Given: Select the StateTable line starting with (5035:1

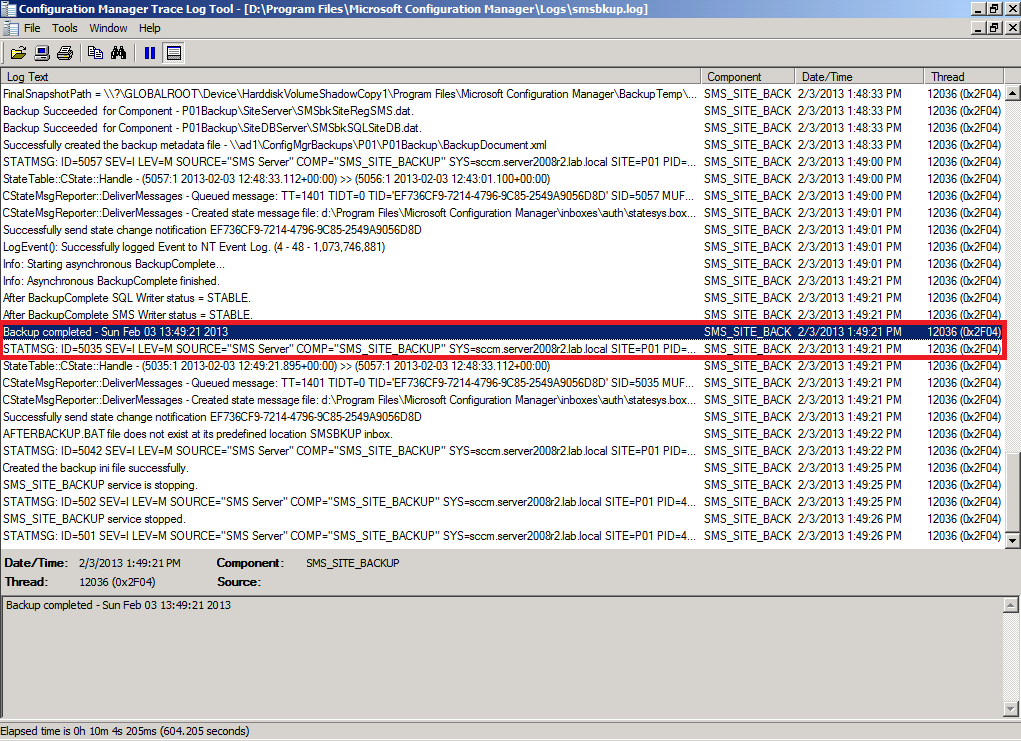Looking at the screenshot, I should (502, 366).
